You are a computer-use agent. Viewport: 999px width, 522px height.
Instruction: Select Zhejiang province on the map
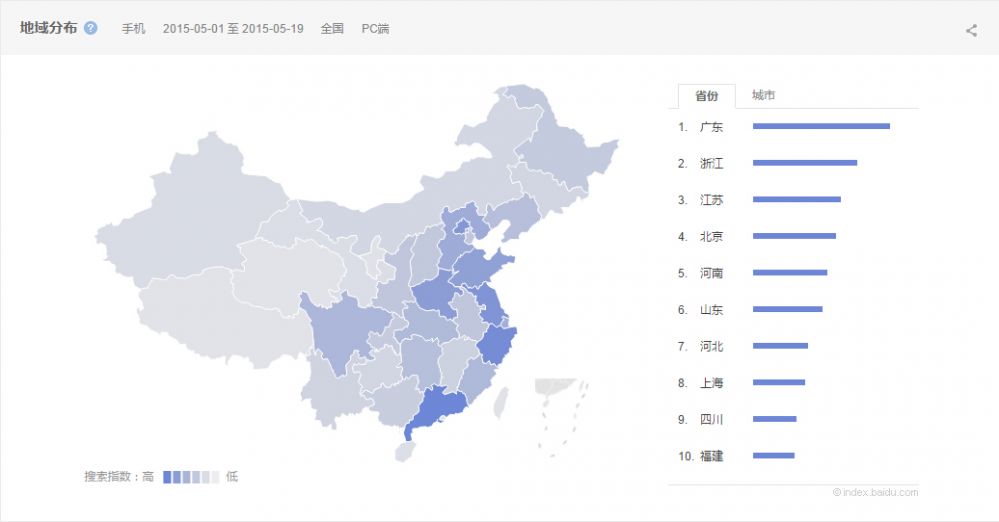[496, 344]
